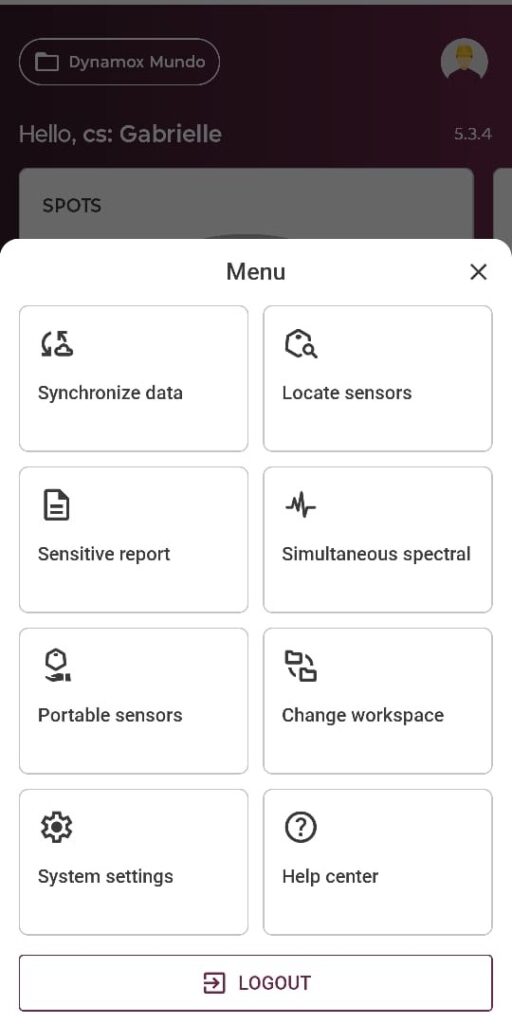Click the SPOTS card behind the menu
The height and width of the screenshot is (1024, 512).
tap(246, 204)
